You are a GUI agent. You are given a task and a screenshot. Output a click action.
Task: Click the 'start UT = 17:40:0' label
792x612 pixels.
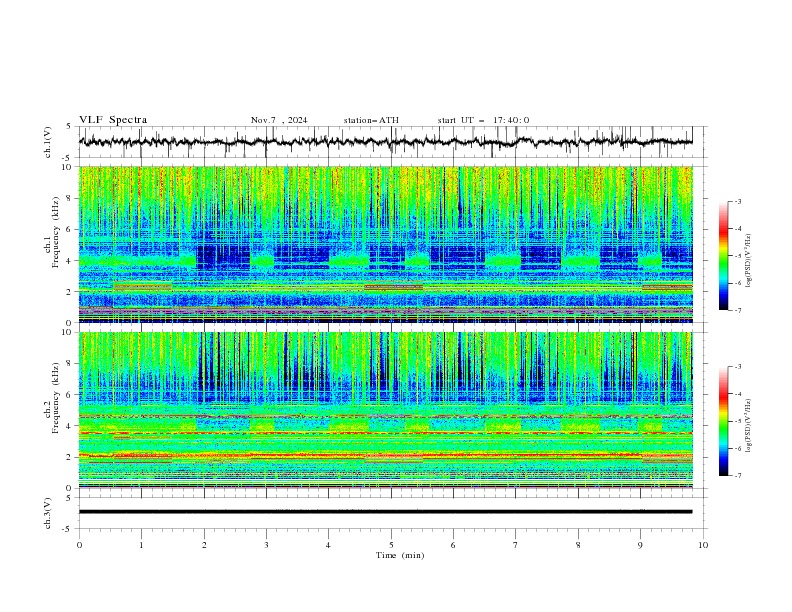[483, 120]
